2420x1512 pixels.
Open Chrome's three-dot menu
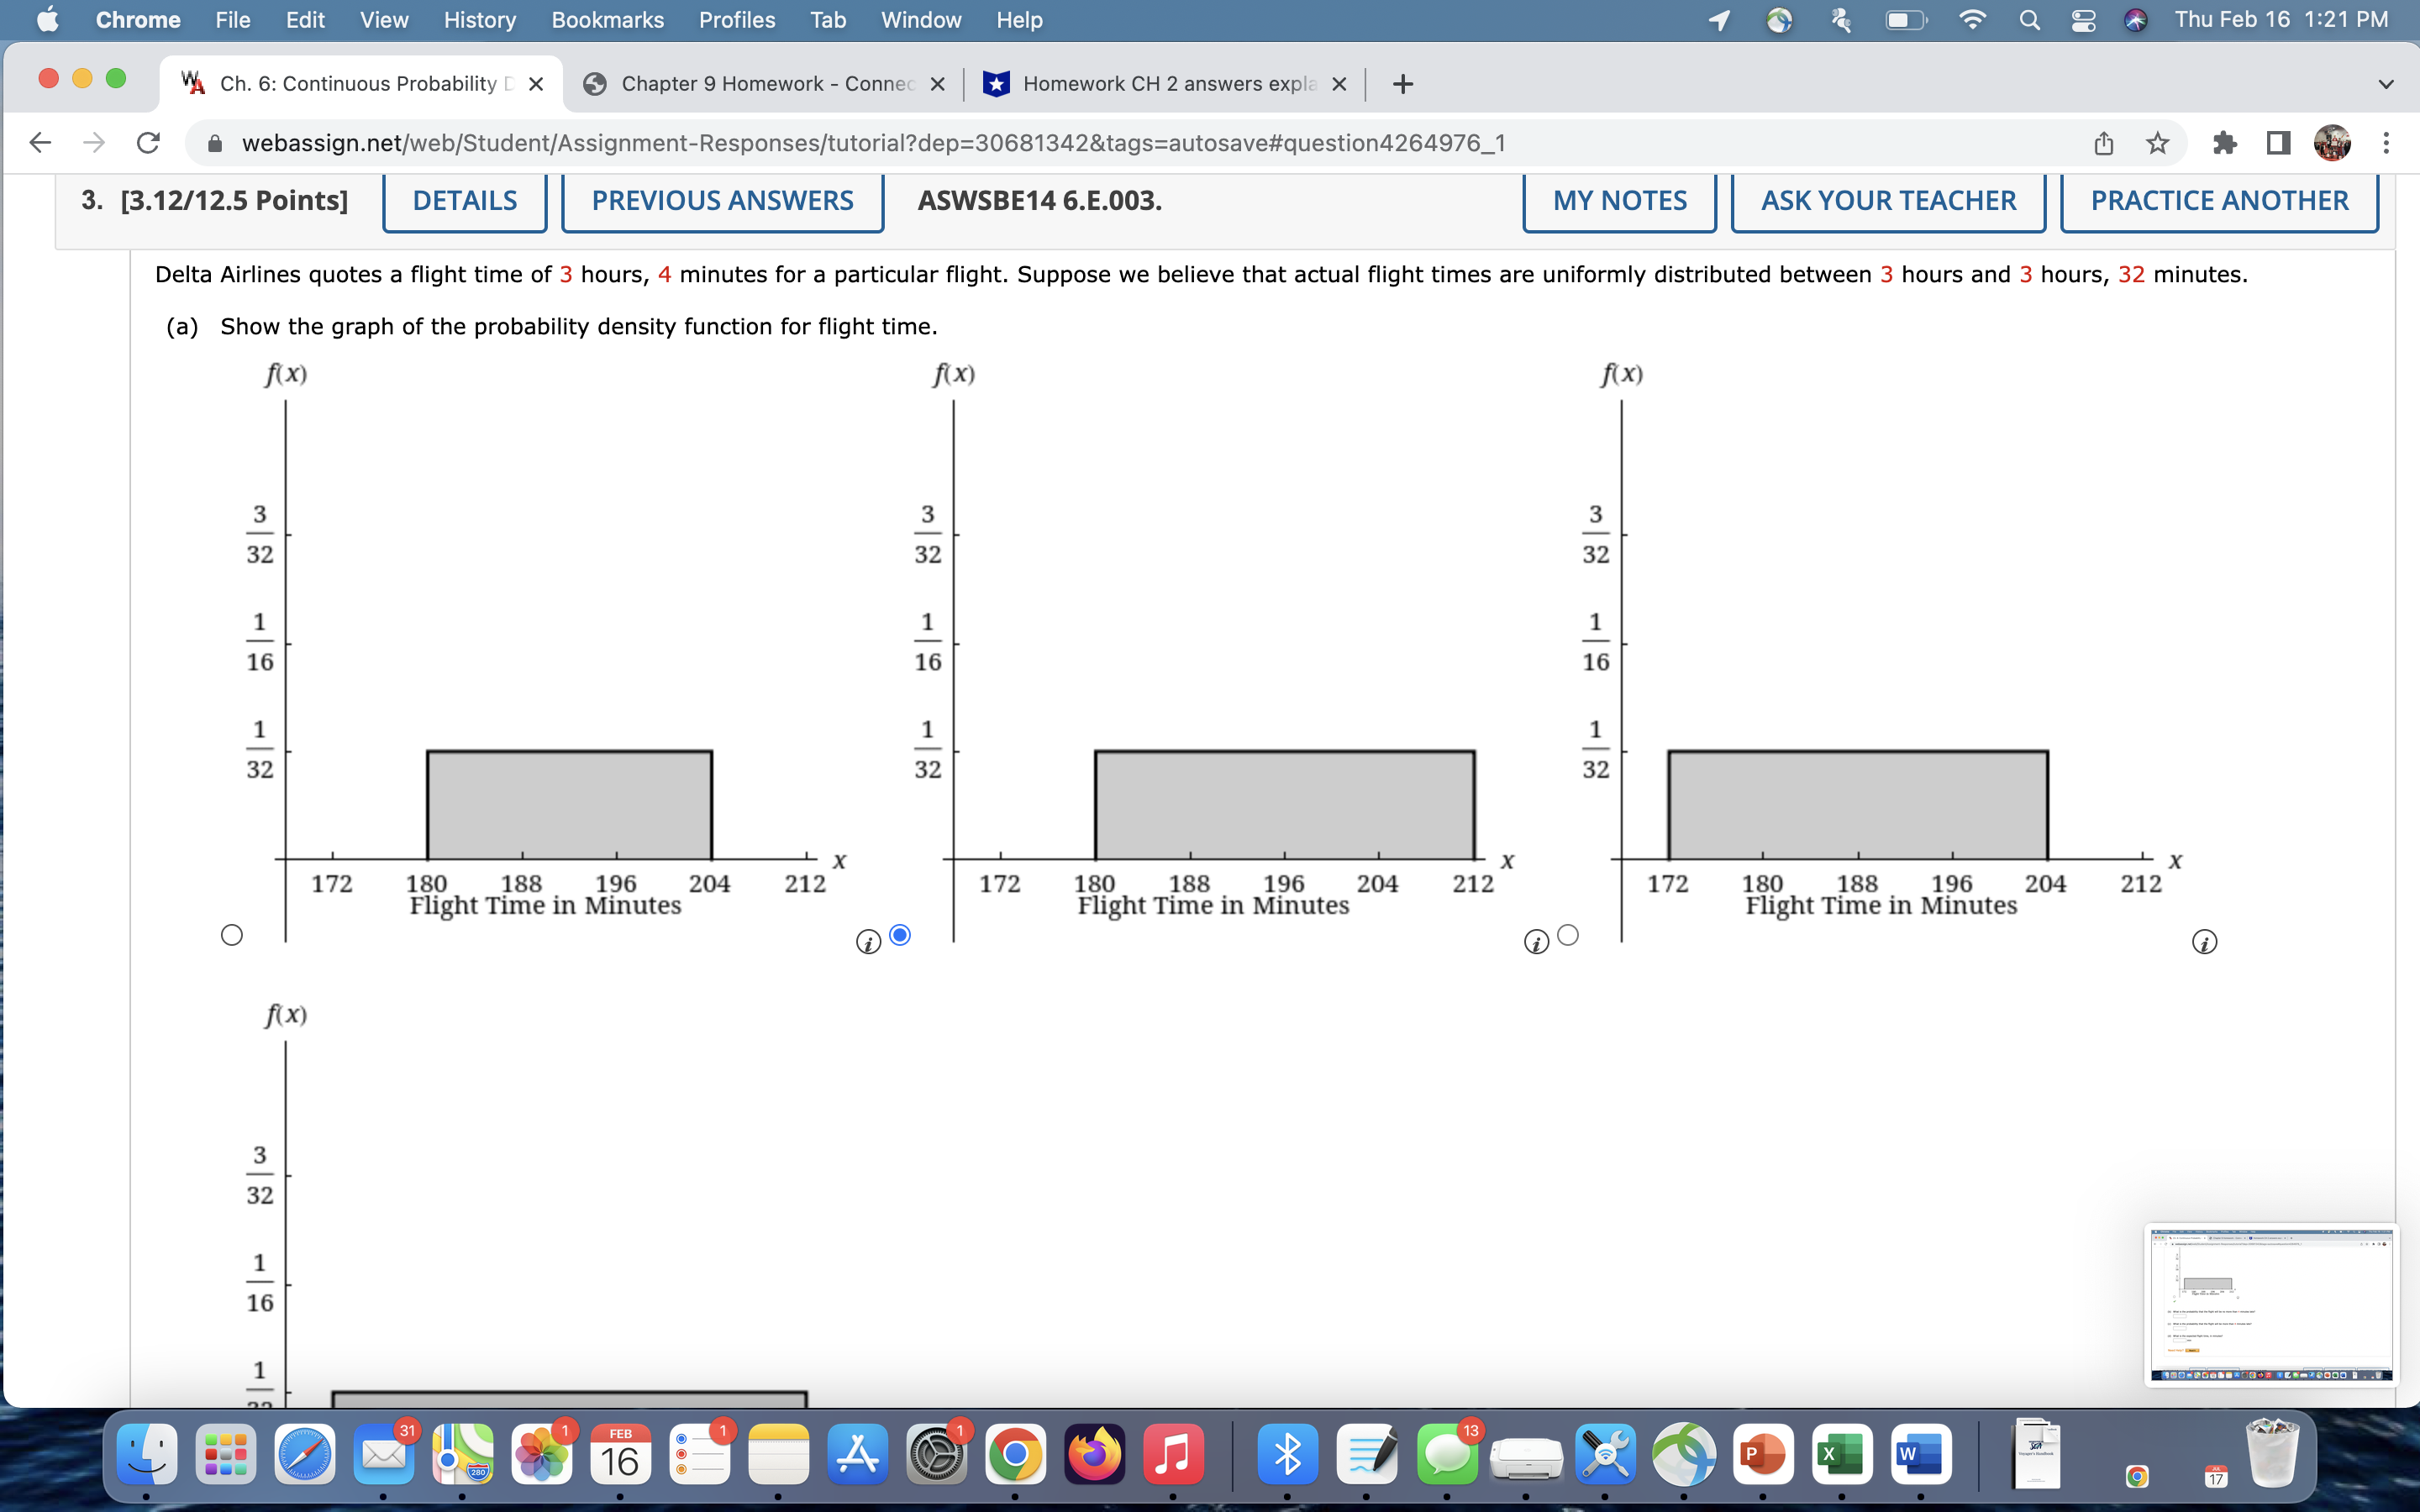2387,142
